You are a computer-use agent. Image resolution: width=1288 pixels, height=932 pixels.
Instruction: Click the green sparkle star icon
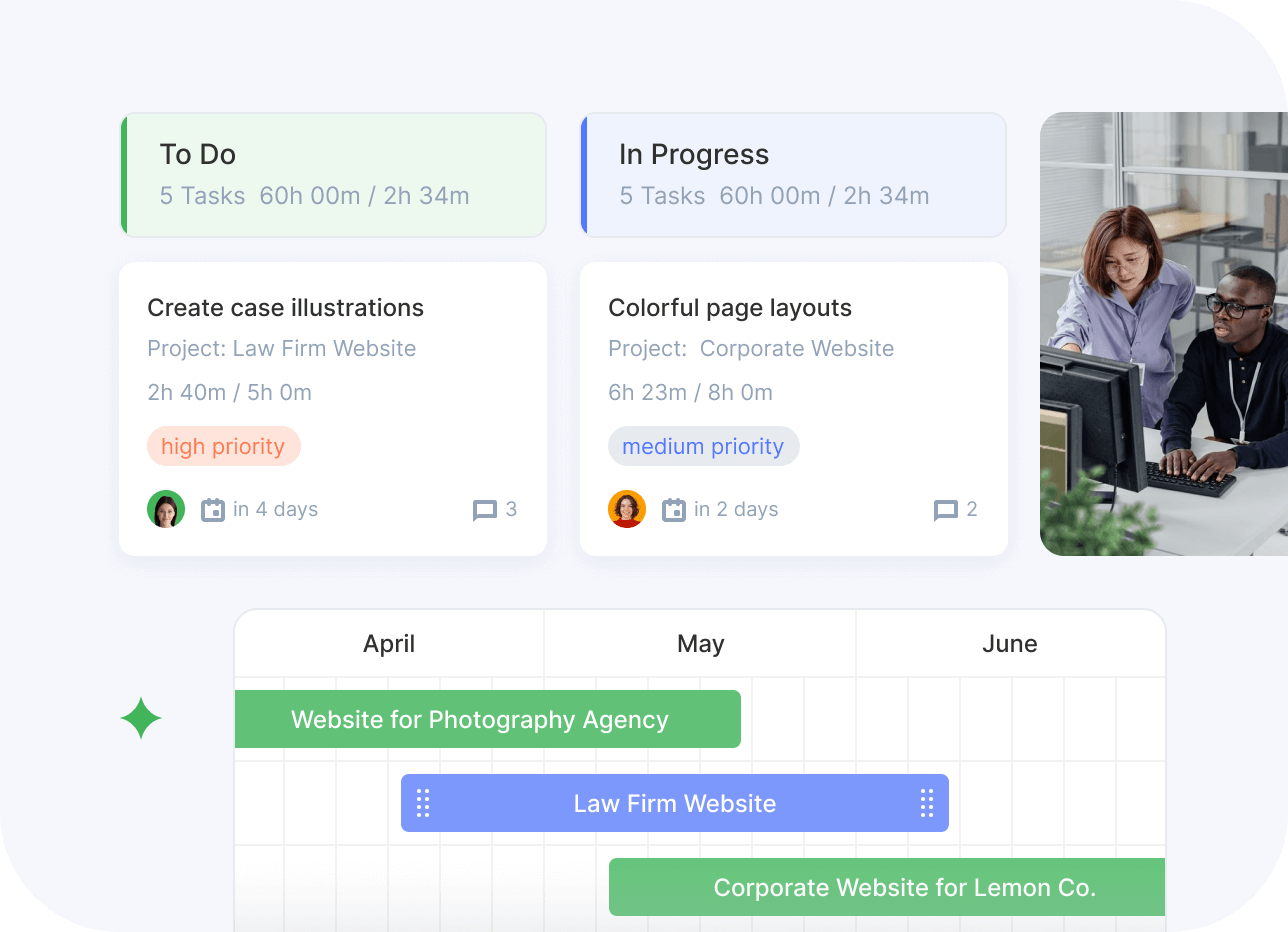point(141,718)
